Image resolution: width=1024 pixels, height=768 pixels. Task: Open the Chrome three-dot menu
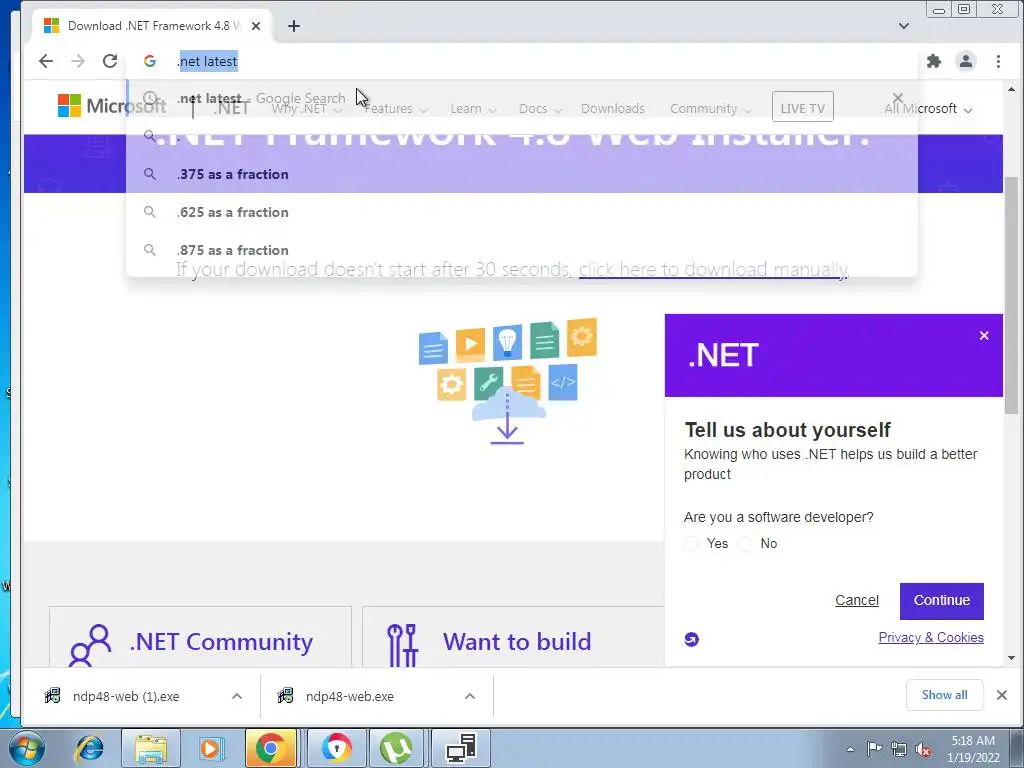[998, 61]
